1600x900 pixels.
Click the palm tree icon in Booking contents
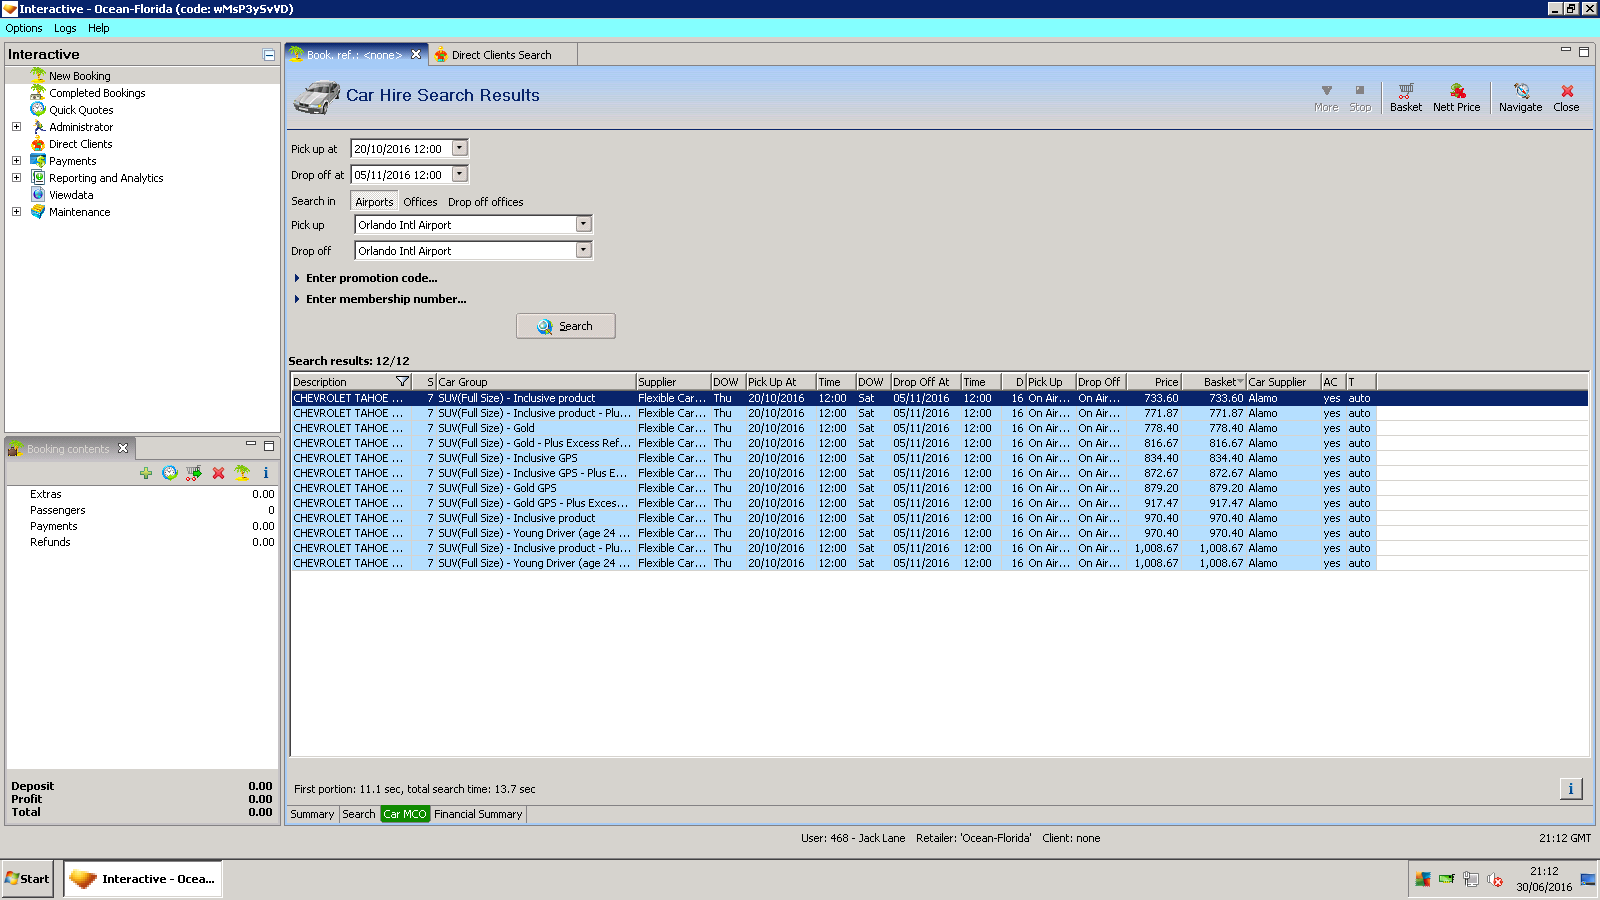tap(242, 473)
